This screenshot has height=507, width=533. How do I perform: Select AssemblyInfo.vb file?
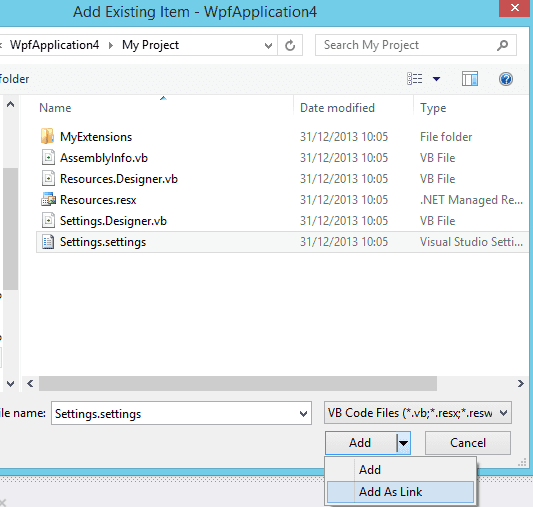282,158
